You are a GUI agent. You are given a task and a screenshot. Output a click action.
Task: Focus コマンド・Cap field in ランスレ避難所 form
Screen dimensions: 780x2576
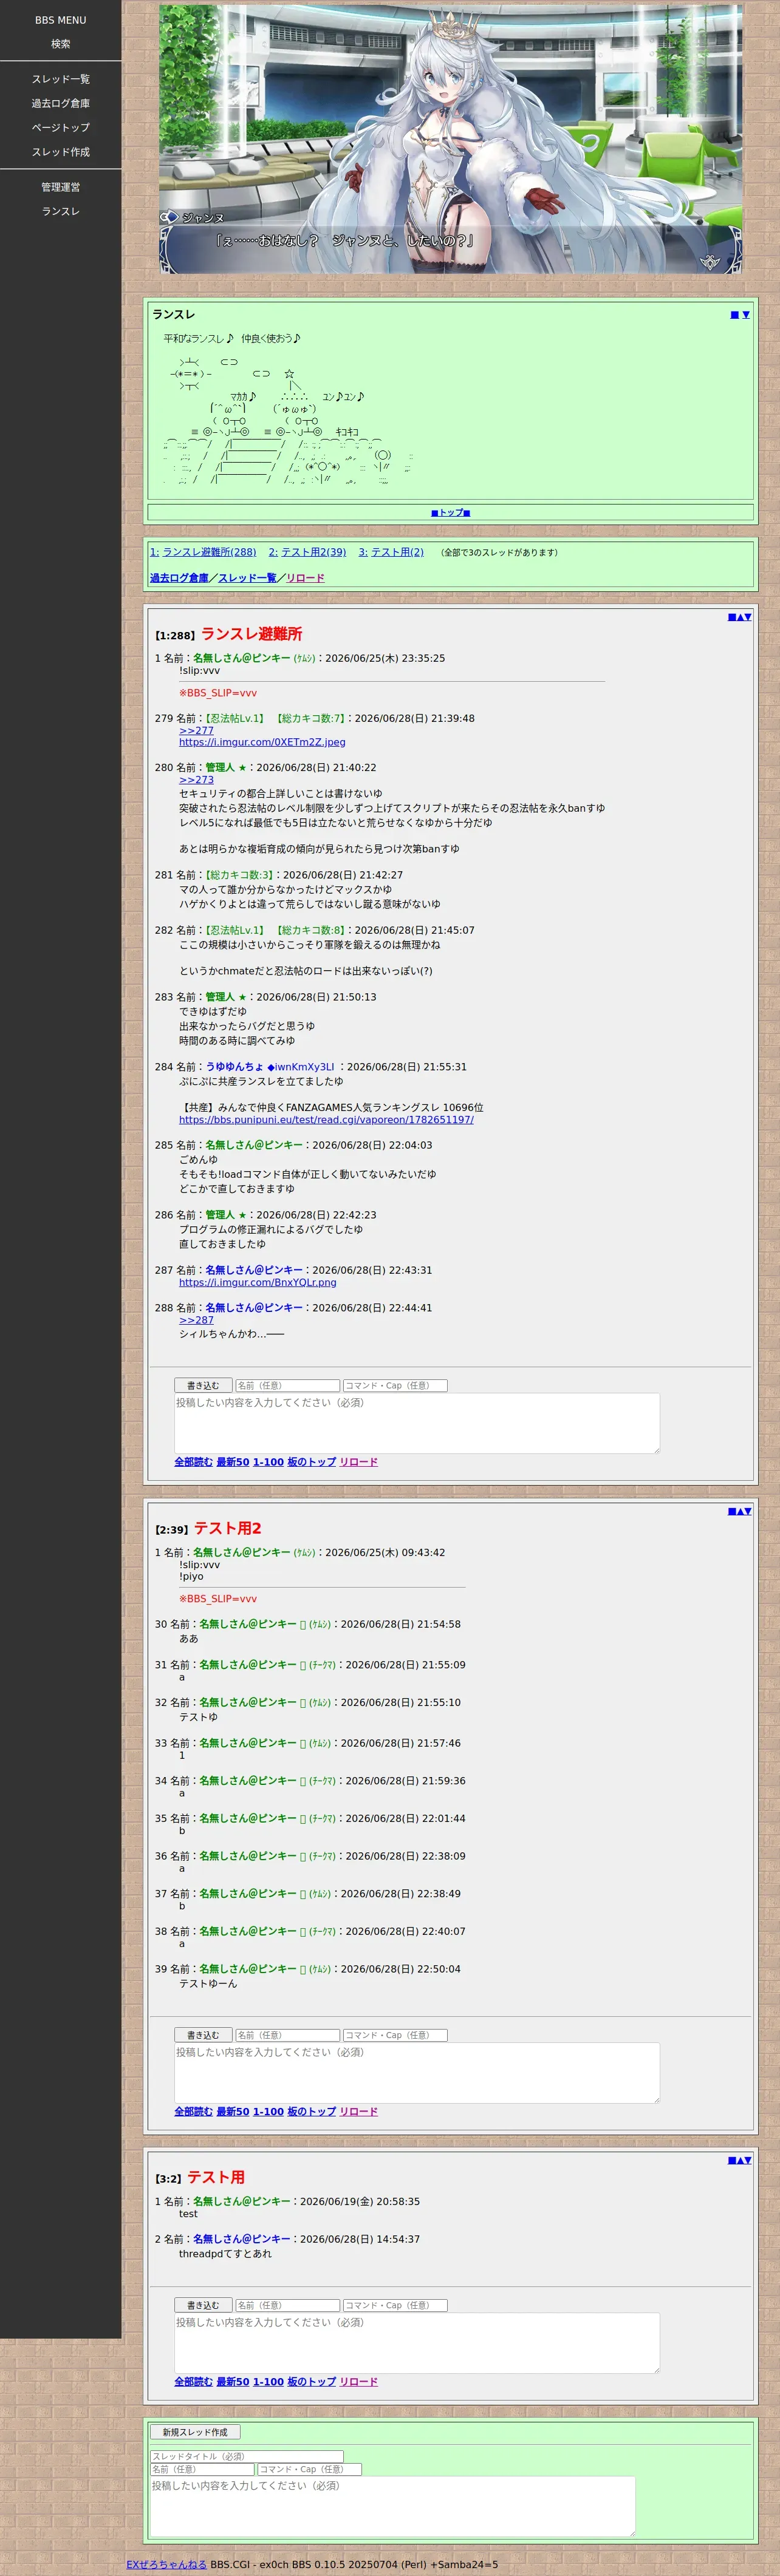(x=395, y=1386)
